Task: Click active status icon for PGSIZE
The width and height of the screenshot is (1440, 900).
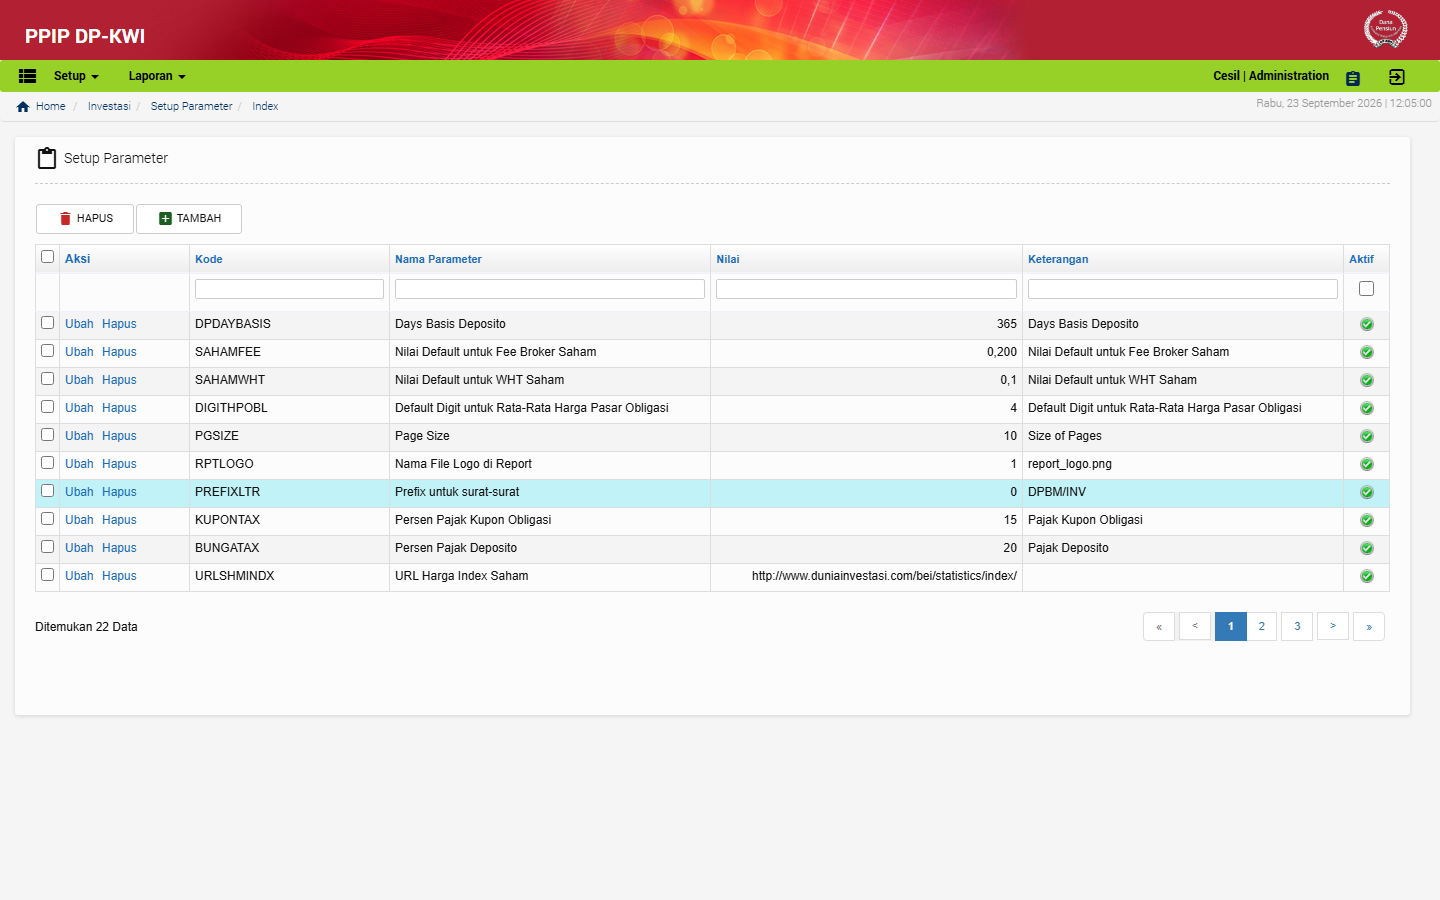Action: click(x=1367, y=436)
